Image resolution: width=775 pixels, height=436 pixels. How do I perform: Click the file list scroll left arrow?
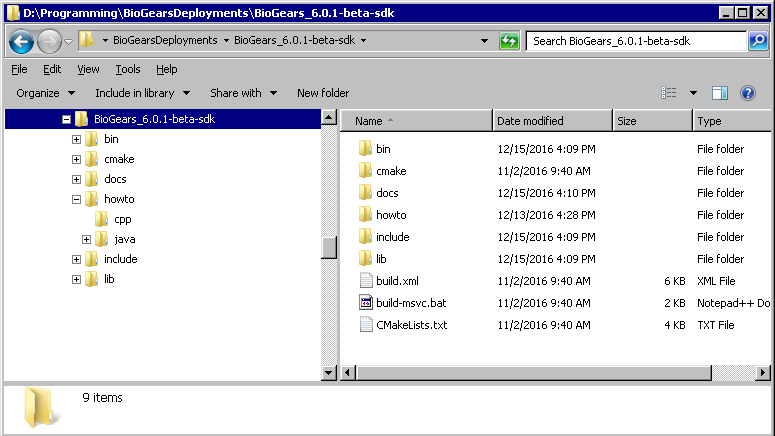pyautogui.click(x=348, y=372)
